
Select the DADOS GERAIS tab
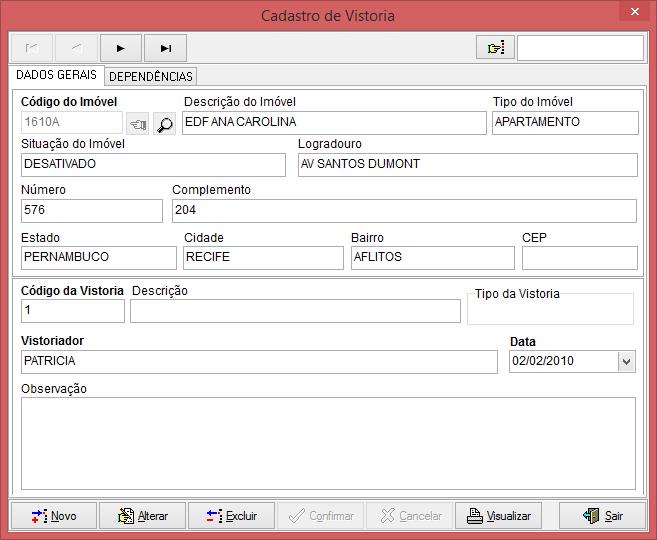(x=56, y=75)
